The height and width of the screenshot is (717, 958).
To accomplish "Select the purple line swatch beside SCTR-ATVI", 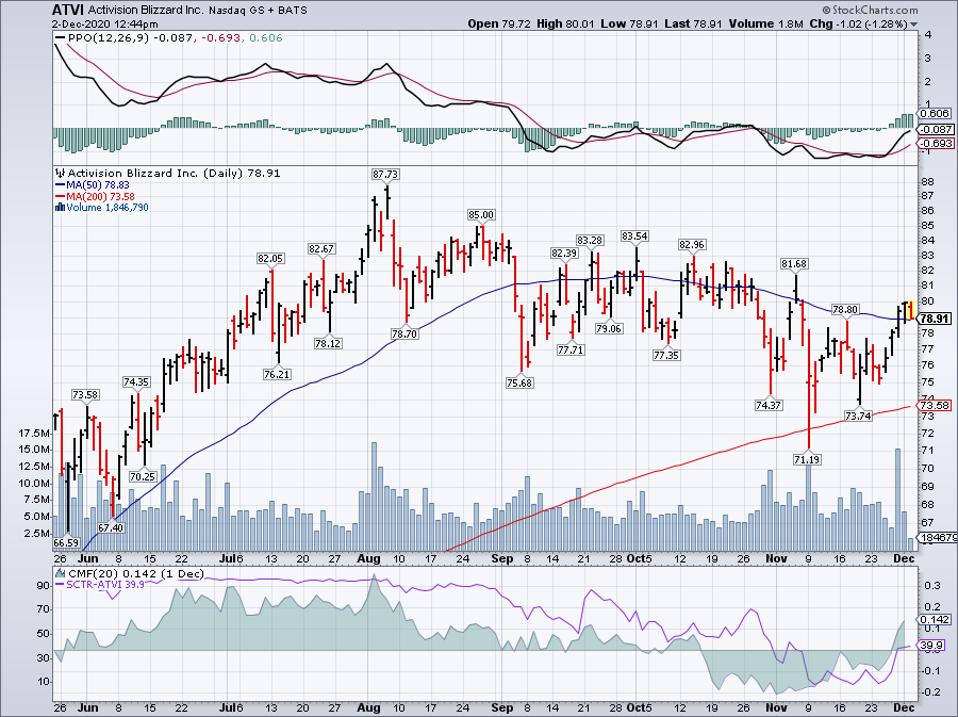I will point(60,584).
